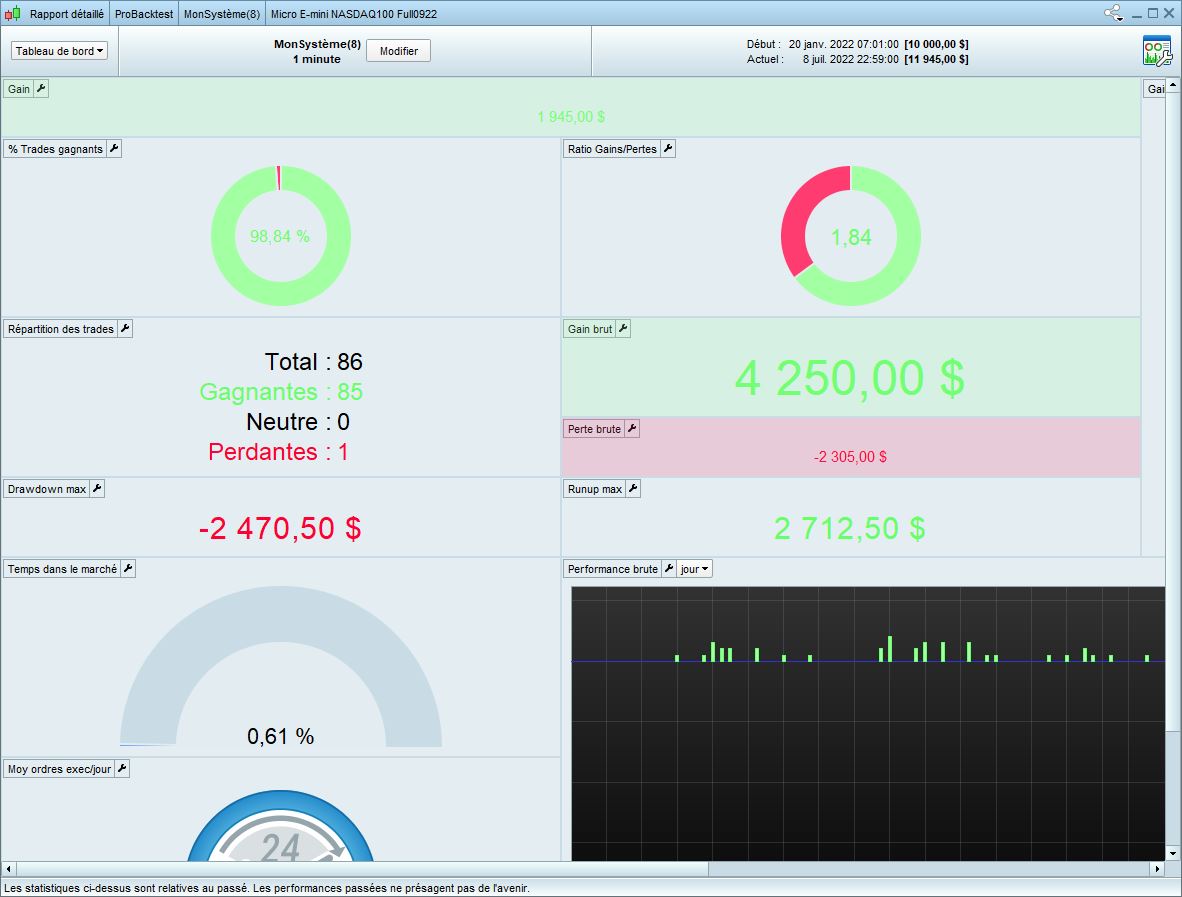The height and width of the screenshot is (897, 1182).
Task: Switch to the Rapport détaillé tab
Action: tap(66, 14)
